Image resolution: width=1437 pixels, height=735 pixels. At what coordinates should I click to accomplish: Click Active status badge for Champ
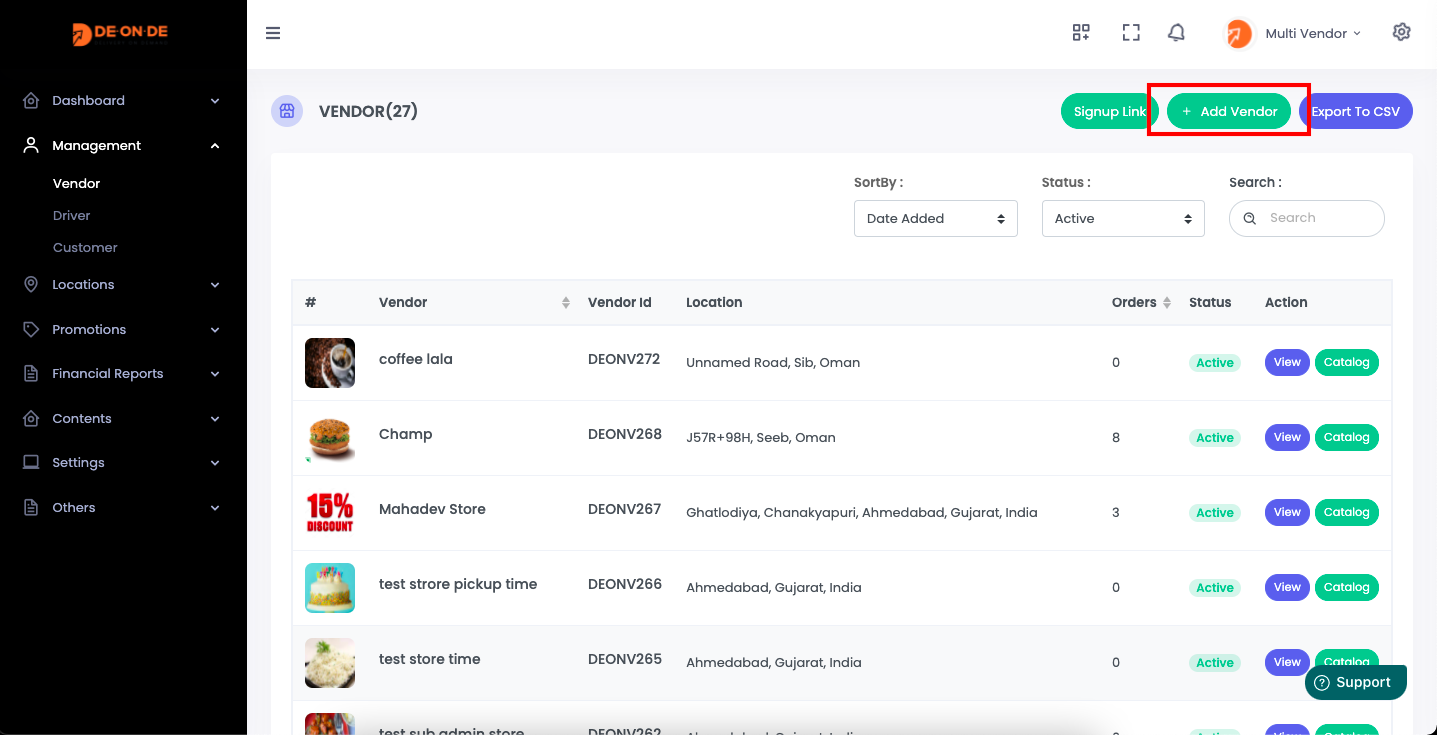click(1215, 438)
